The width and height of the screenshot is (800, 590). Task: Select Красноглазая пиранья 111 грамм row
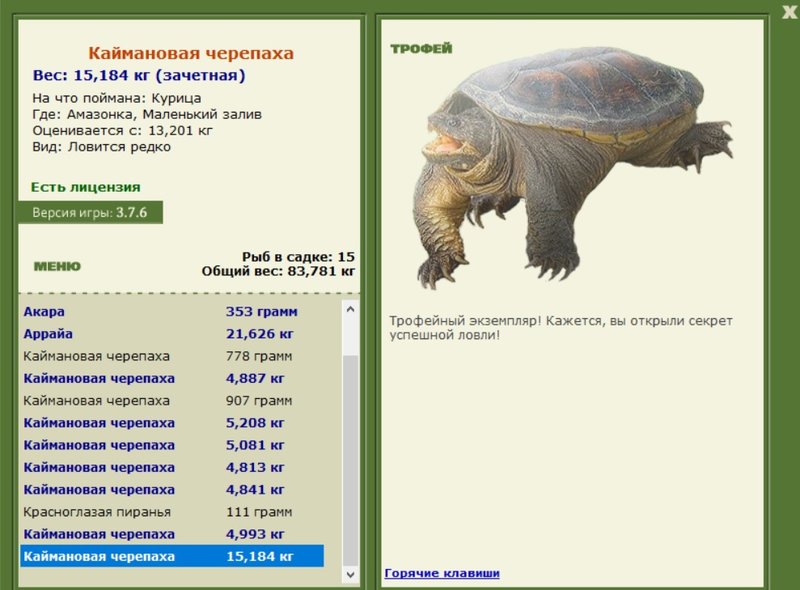(x=172, y=512)
